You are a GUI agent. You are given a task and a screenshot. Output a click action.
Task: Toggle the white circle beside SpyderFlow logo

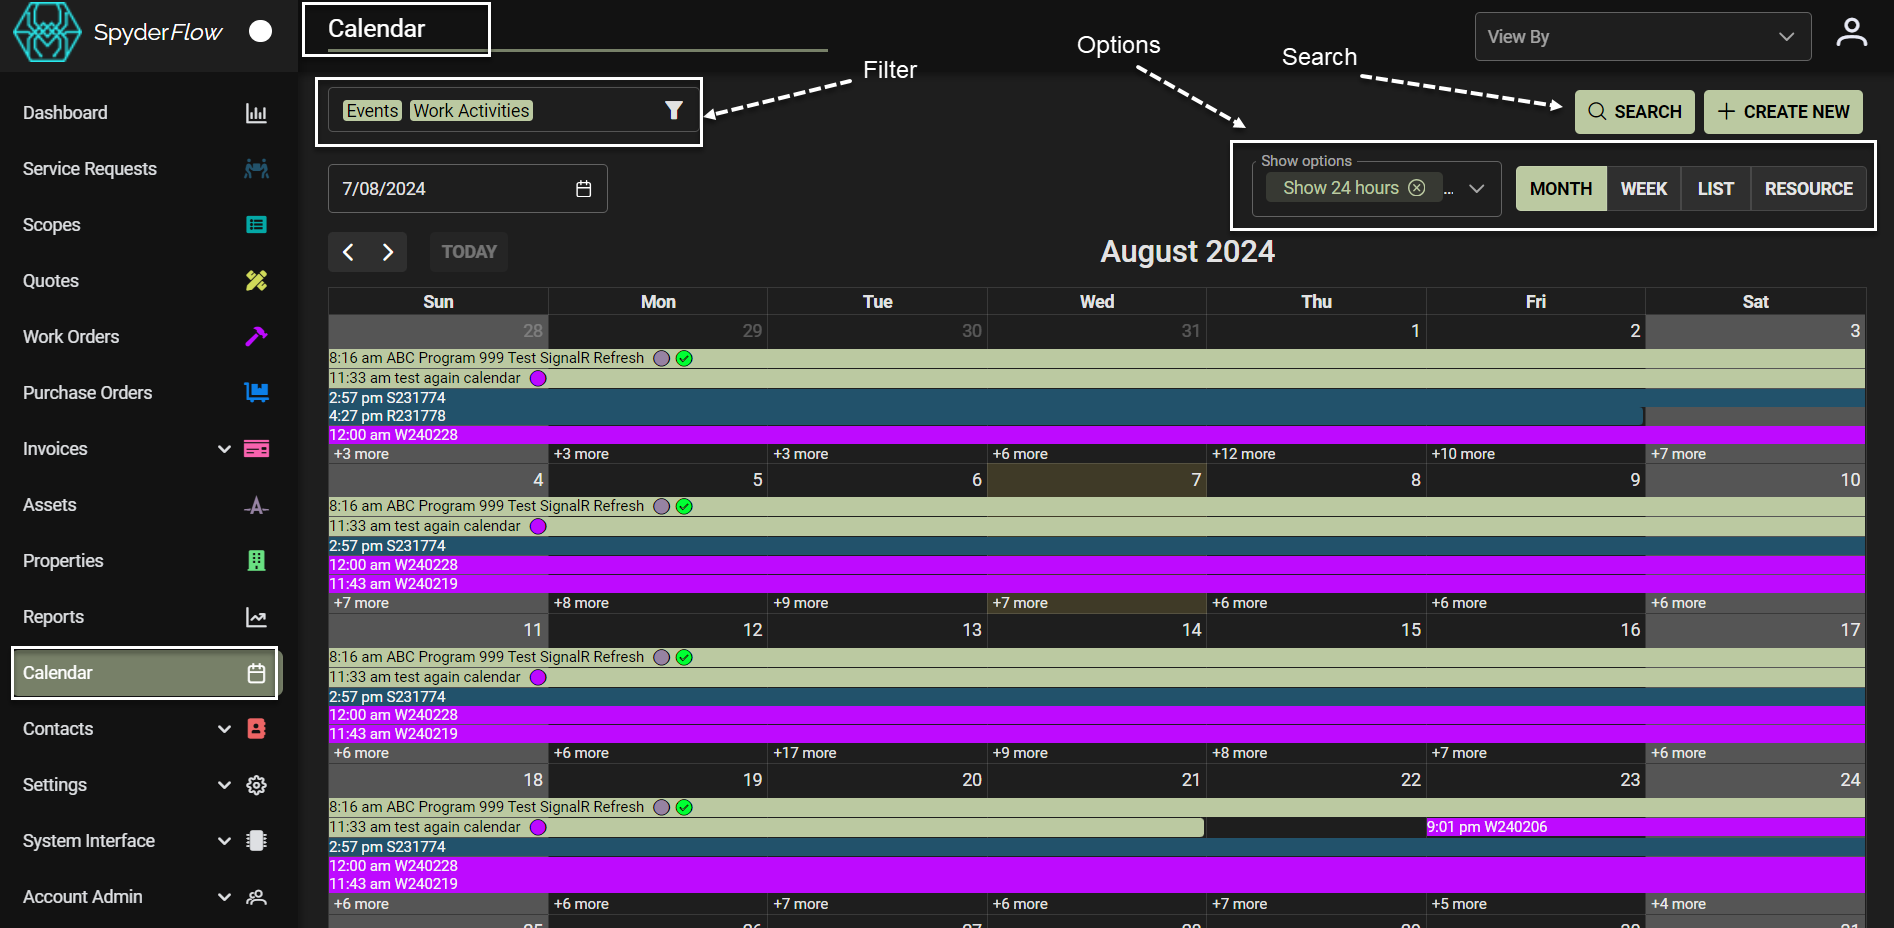point(260,32)
